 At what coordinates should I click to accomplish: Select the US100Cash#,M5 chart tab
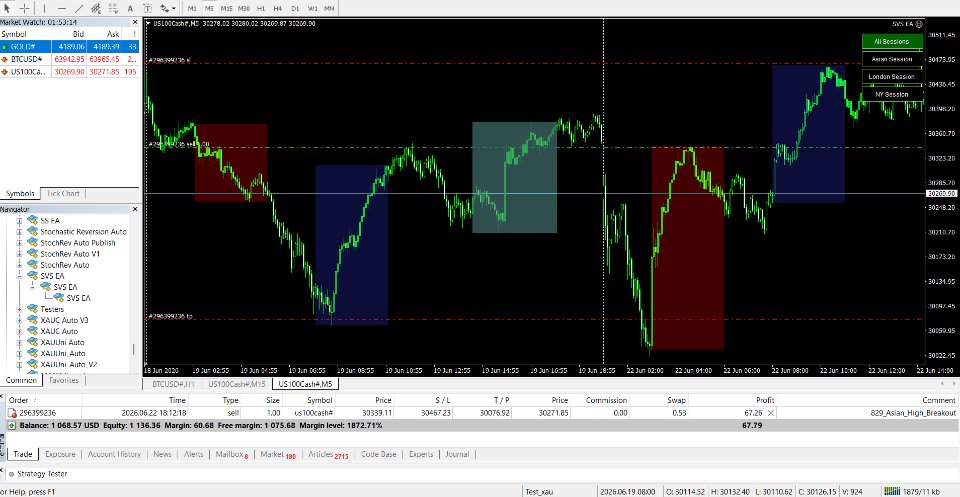click(x=306, y=384)
